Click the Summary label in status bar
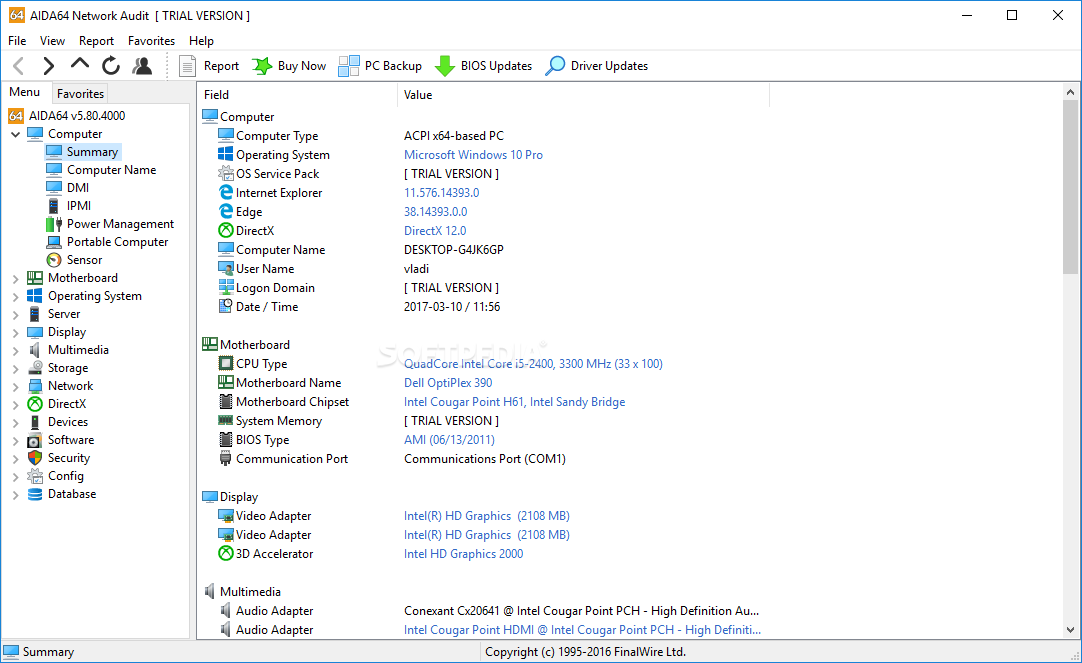 (48, 651)
